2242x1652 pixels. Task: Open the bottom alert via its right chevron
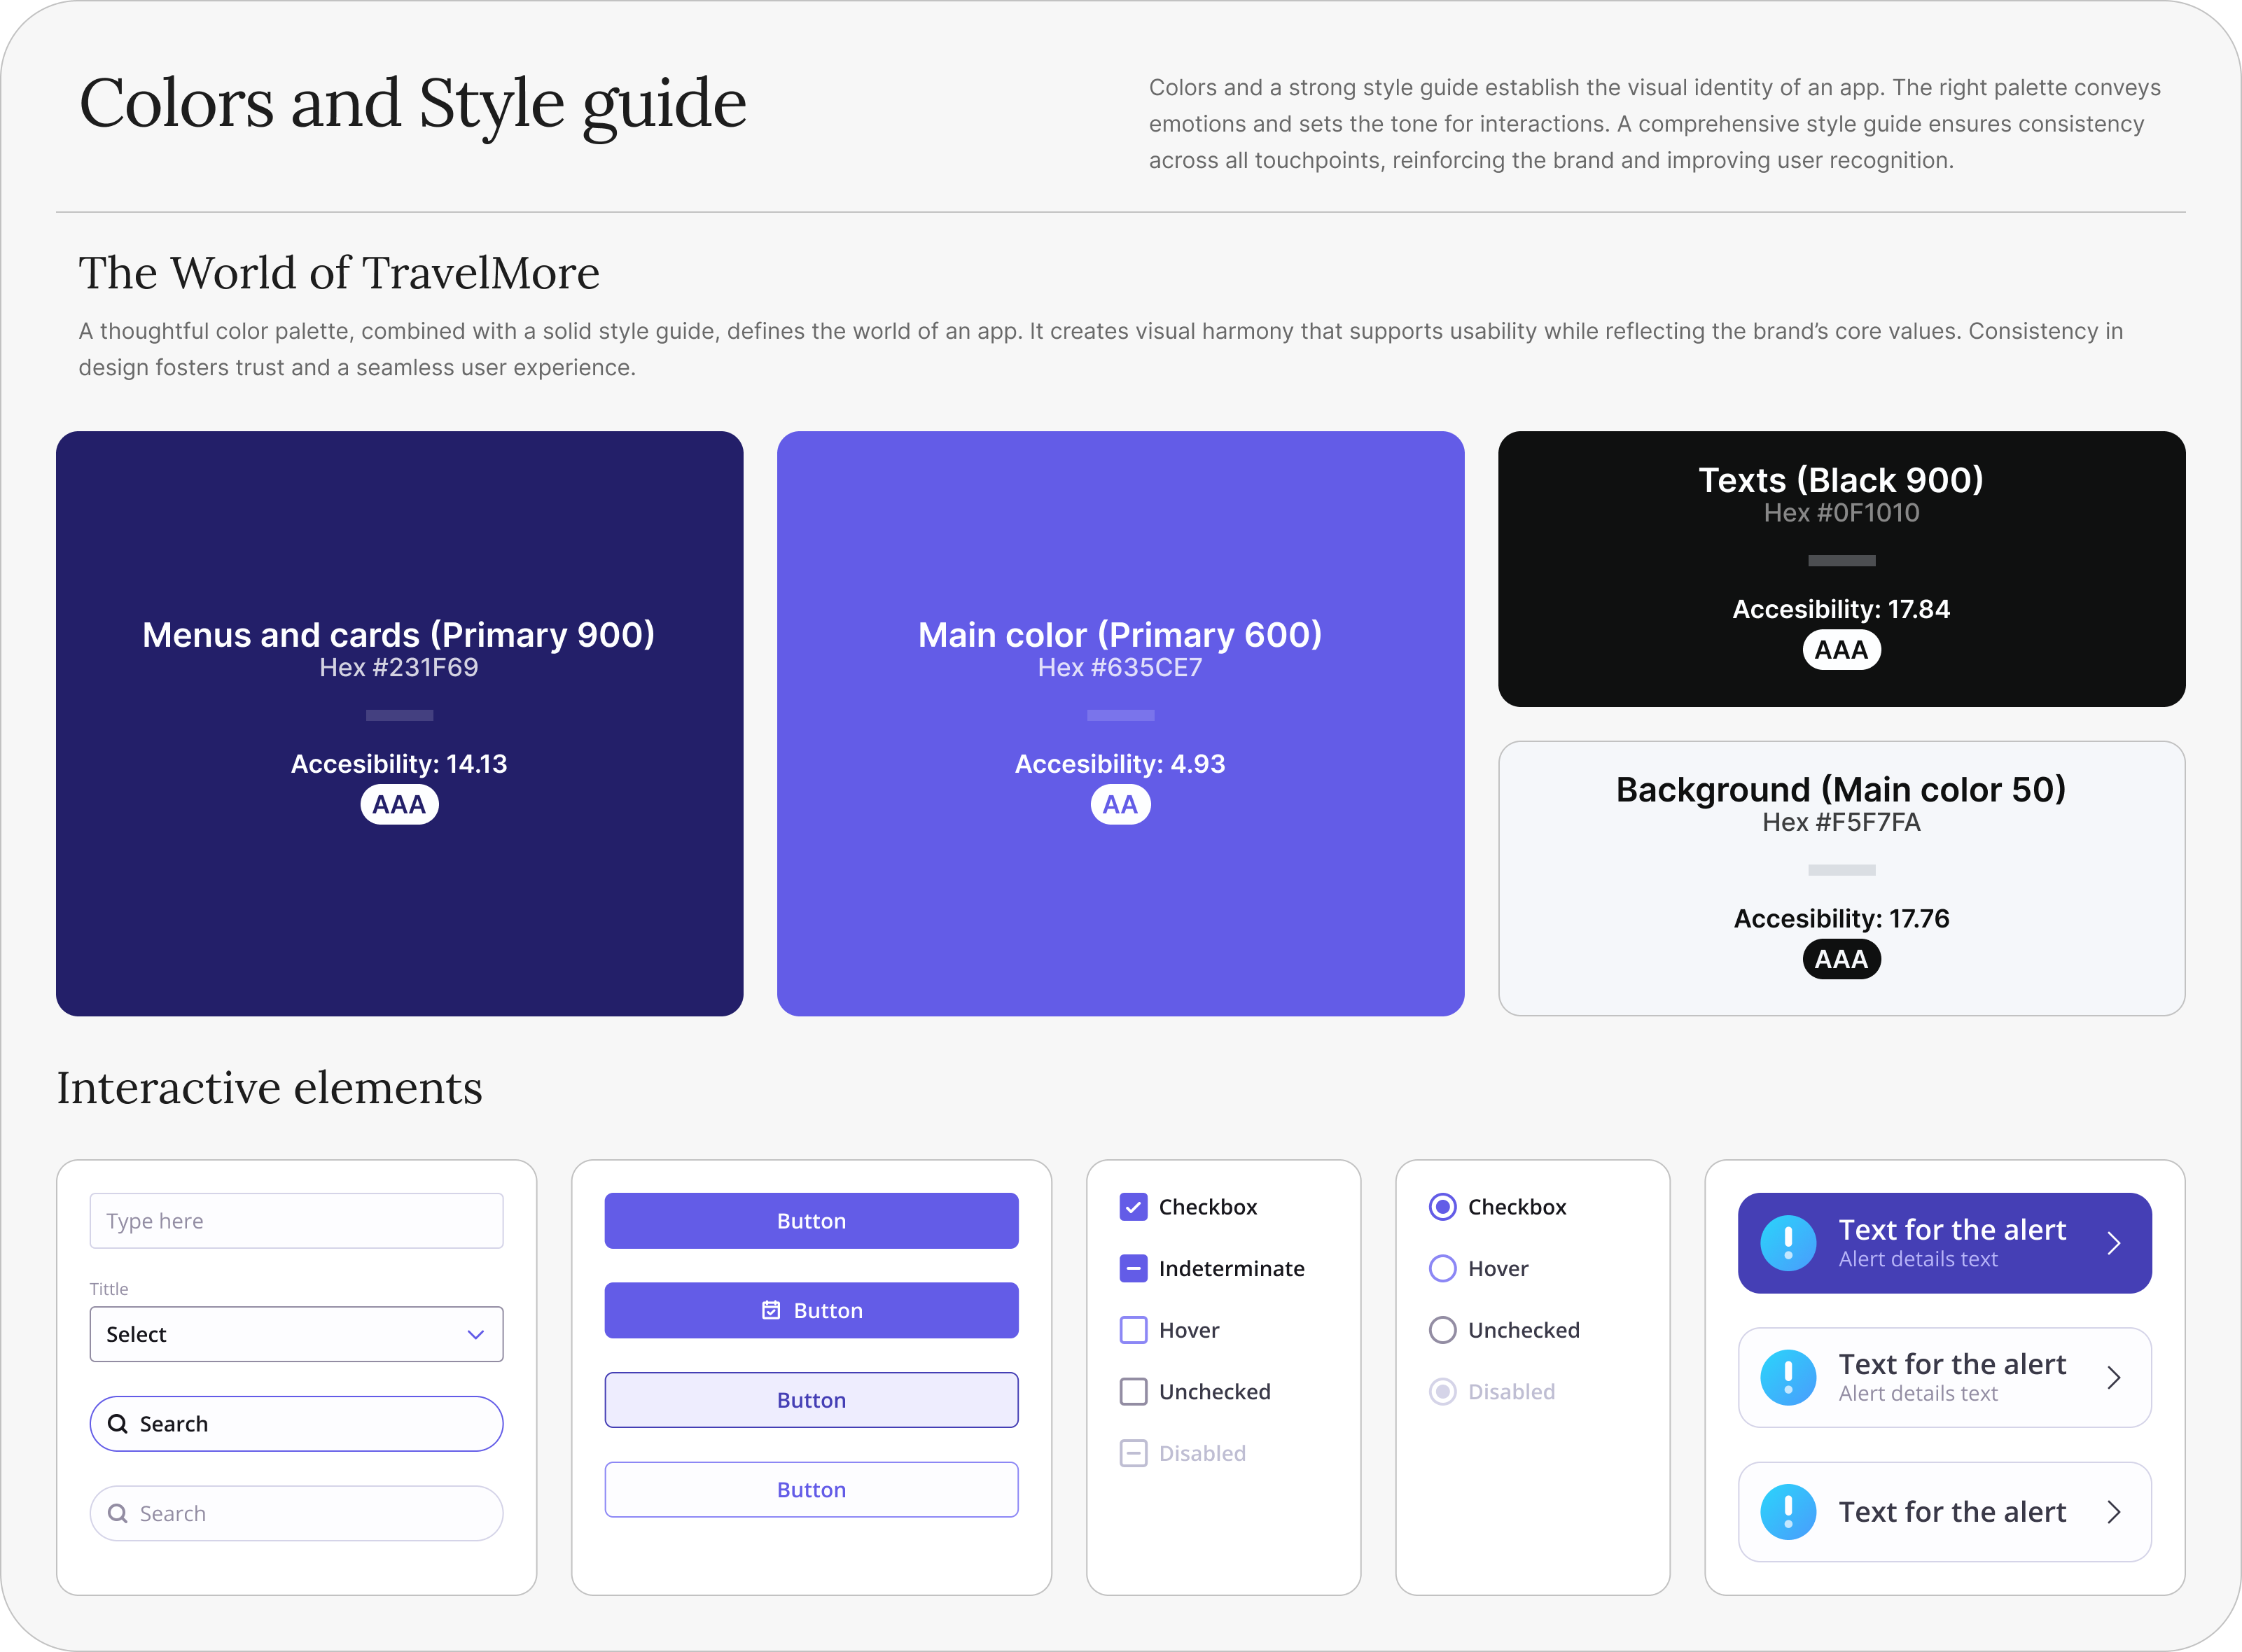coord(2113,1512)
